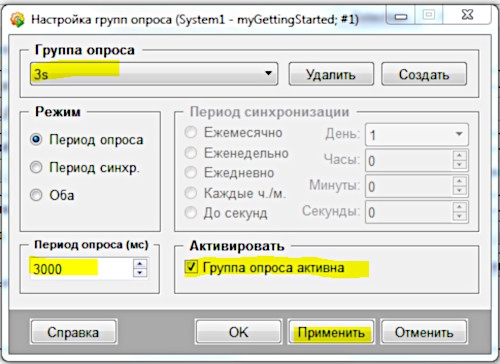Decrease the polling period with down arrow
The width and height of the screenshot is (500, 364).
coord(140,273)
